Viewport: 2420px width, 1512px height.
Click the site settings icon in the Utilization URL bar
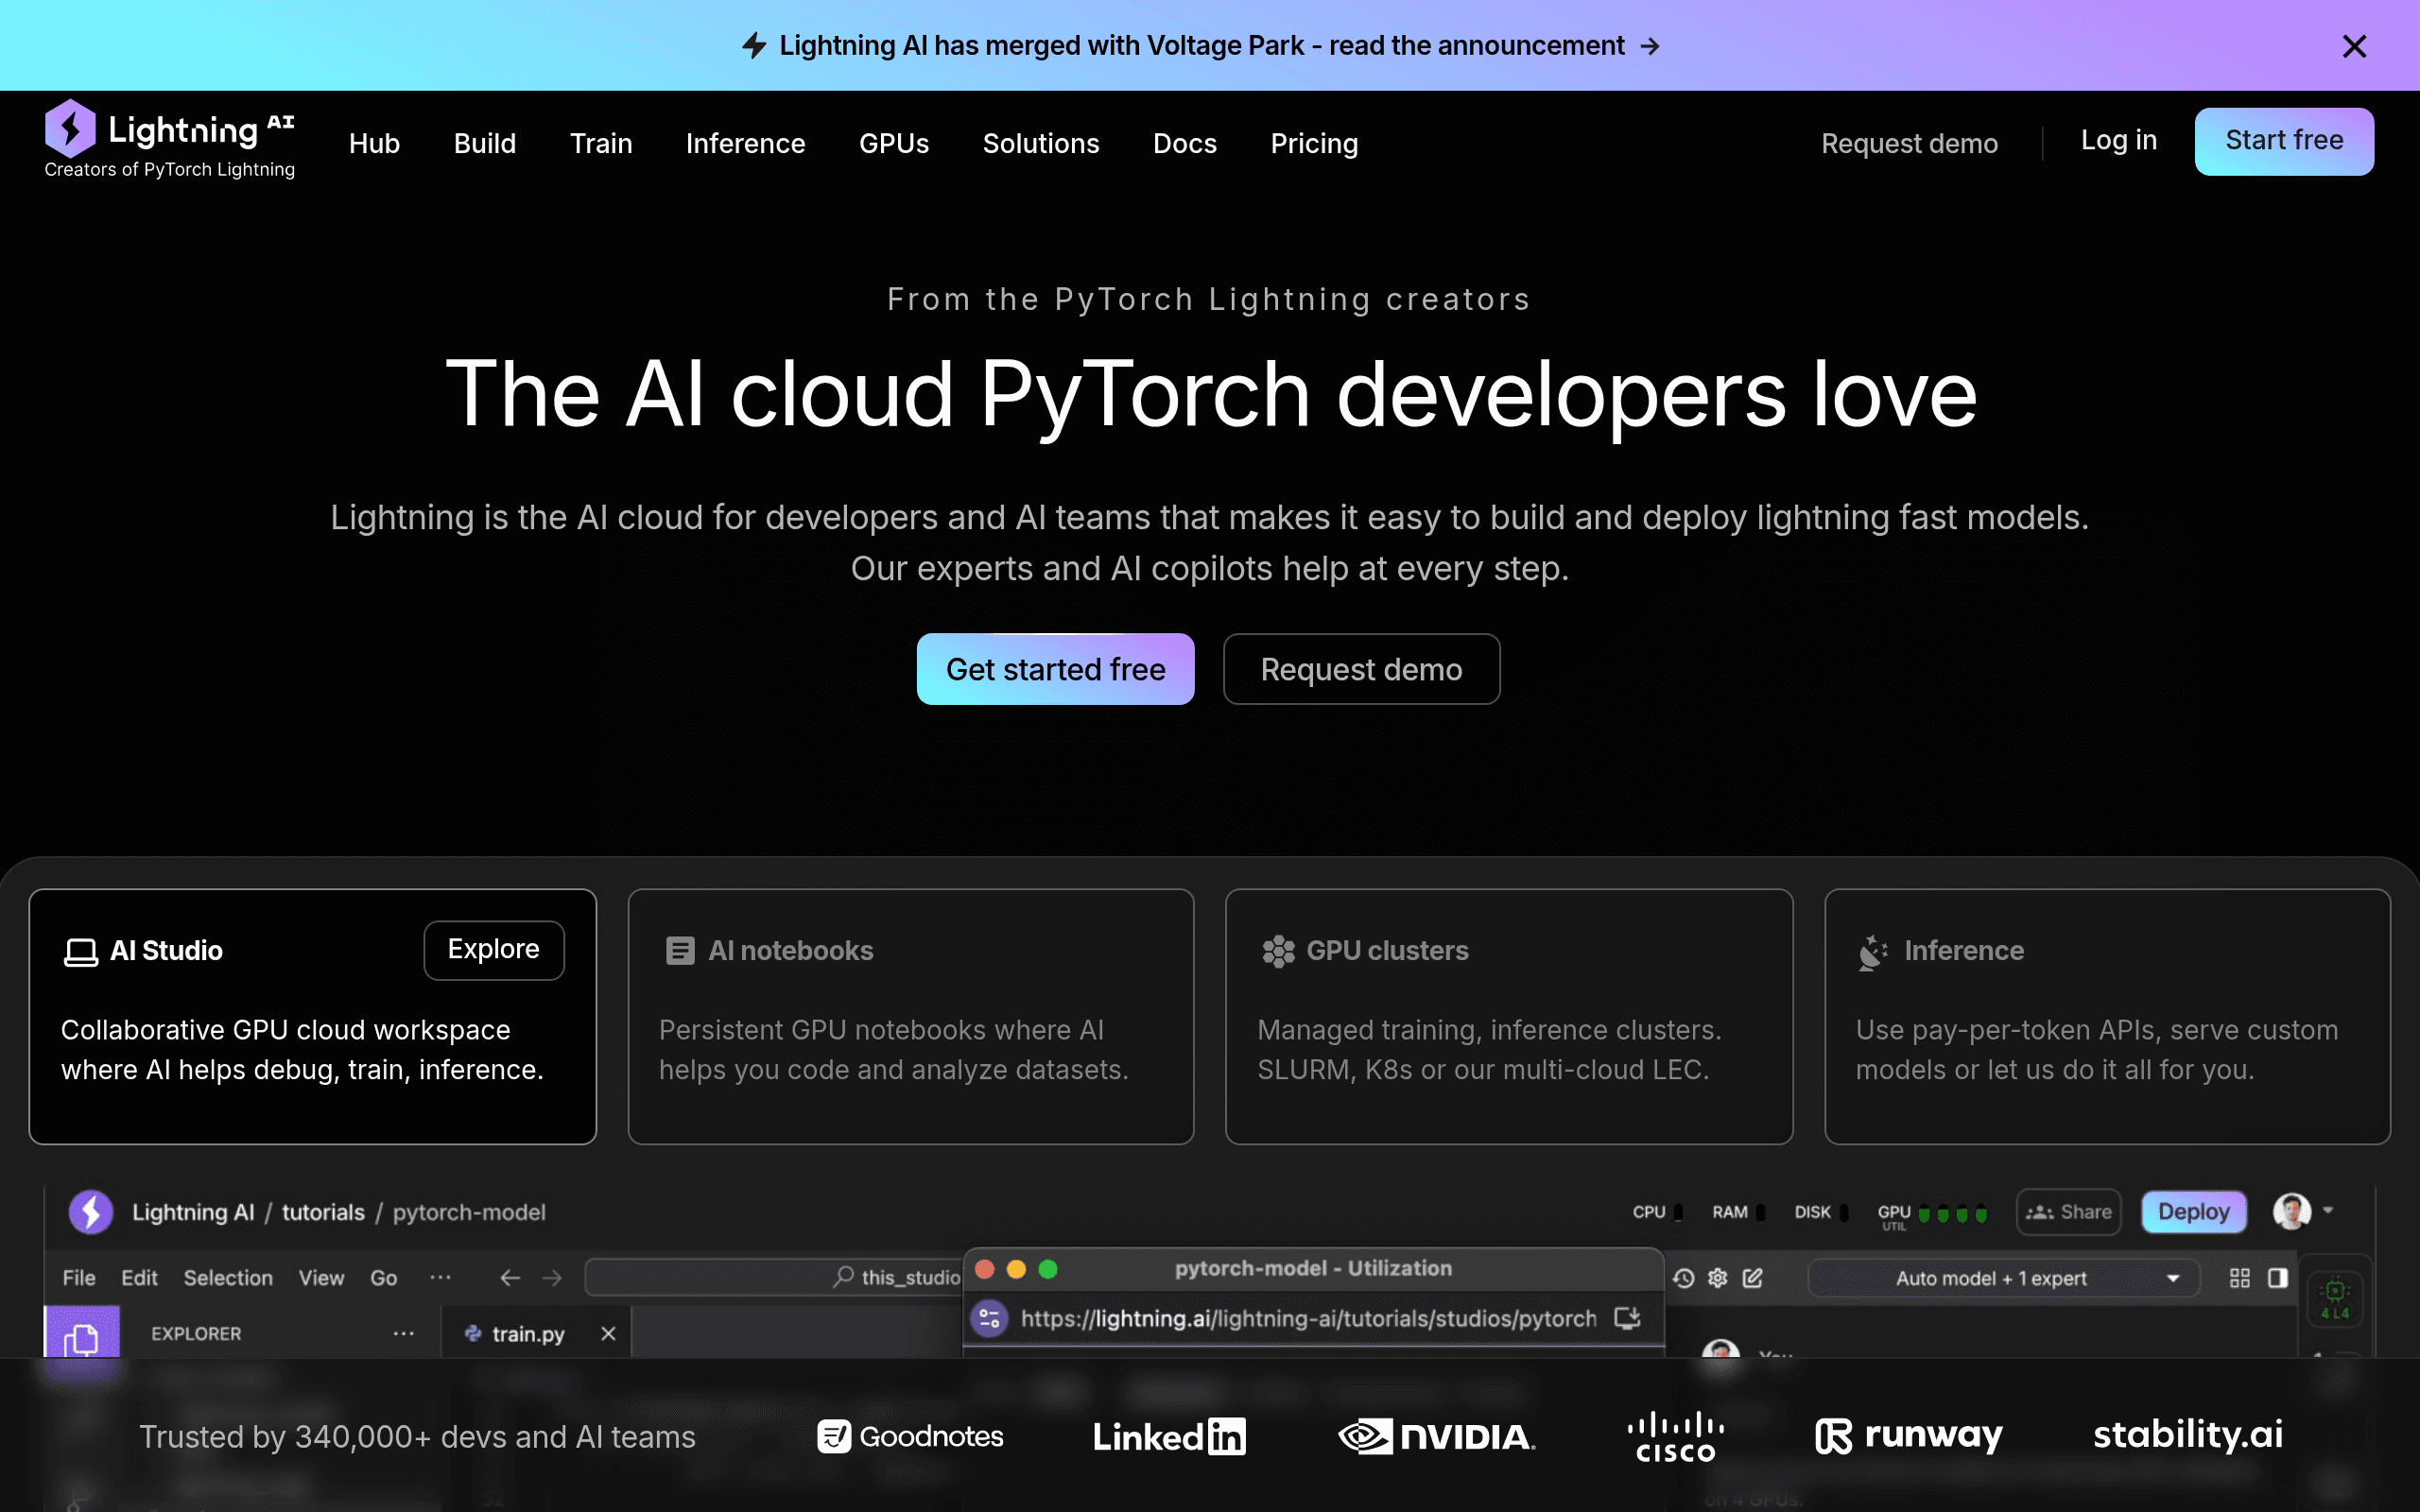point(990,1318)
